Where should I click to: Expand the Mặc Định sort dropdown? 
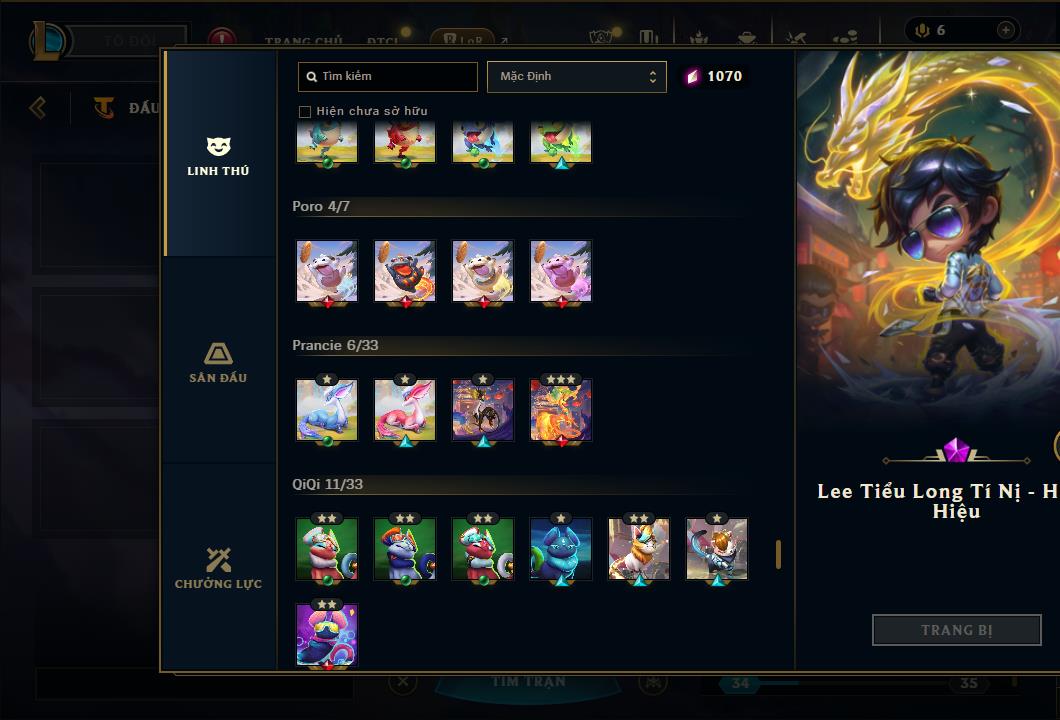577,76
